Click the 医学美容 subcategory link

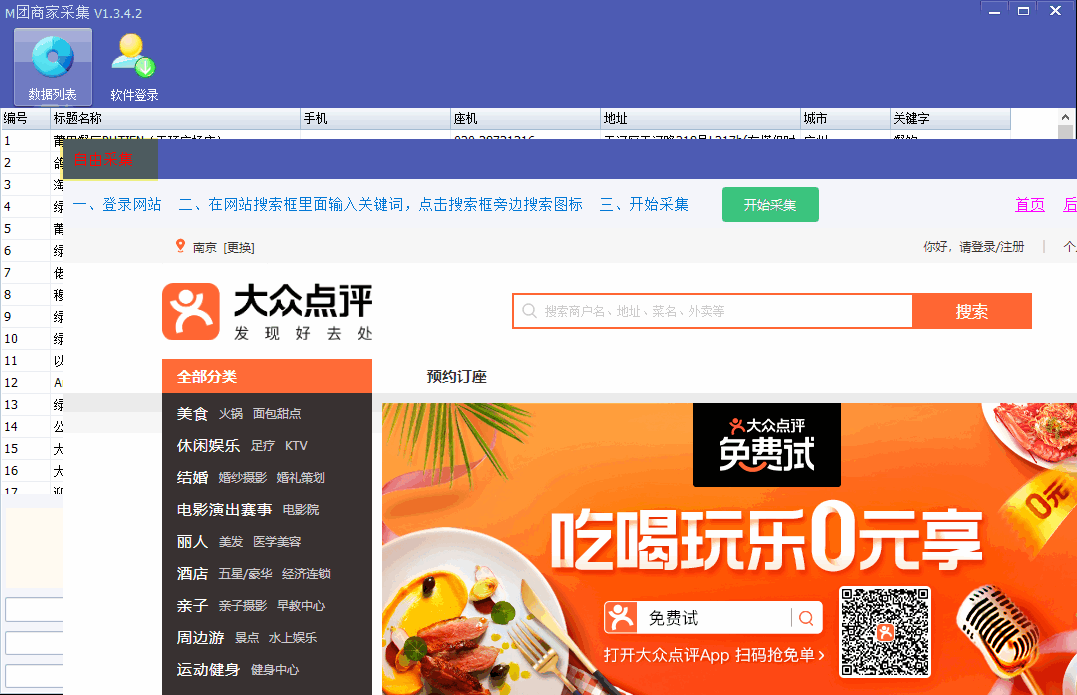[x=277, y=542]
